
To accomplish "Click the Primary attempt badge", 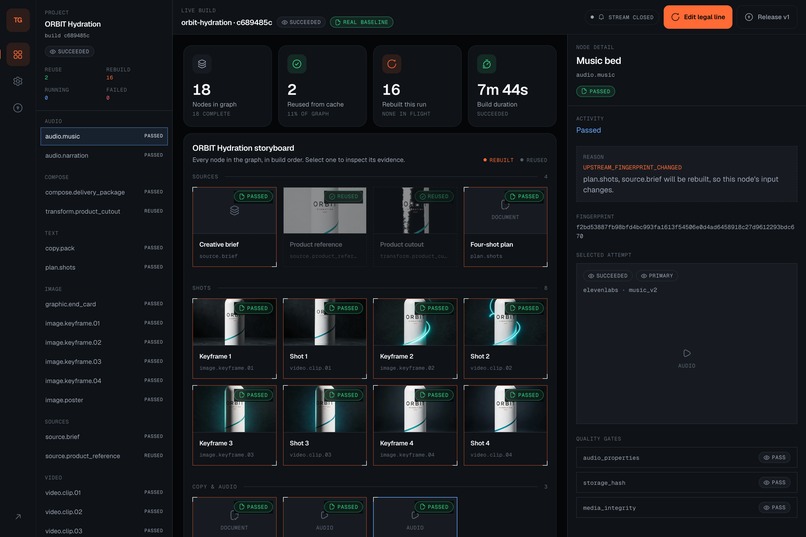I will [x=657, y=276].
